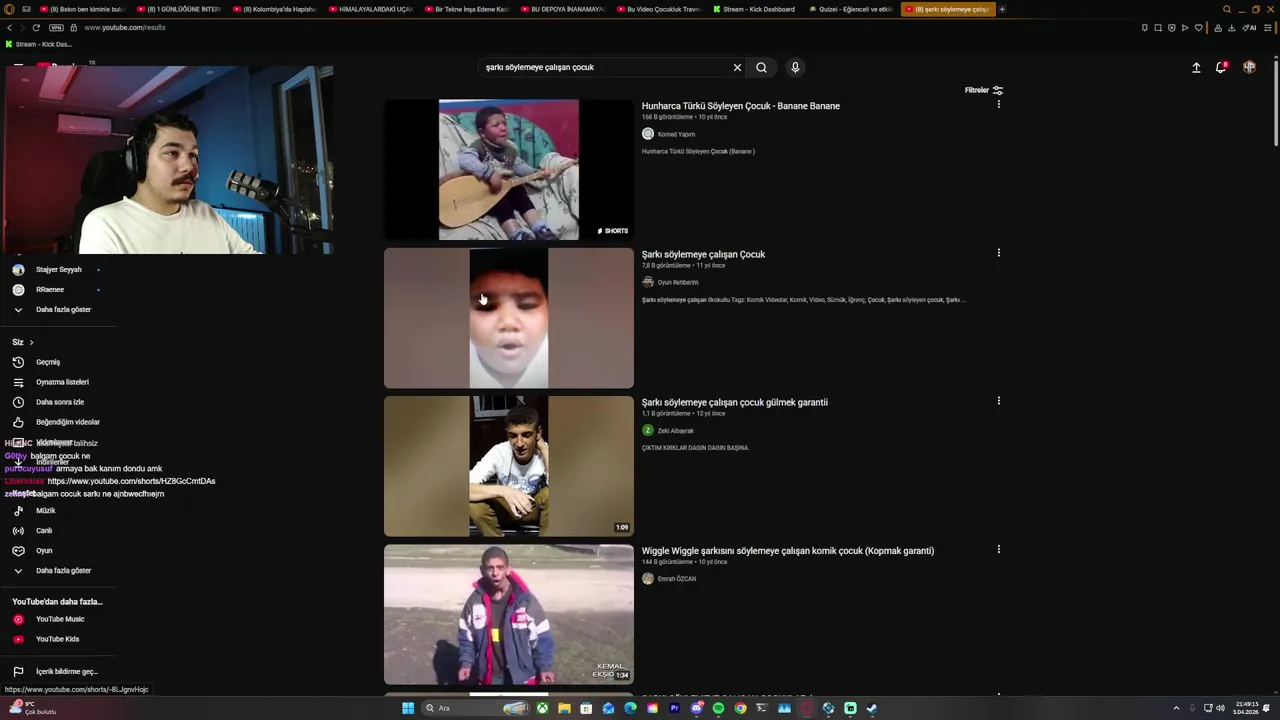Play the 'Şarkı söylemeye çalışan Çocuk' thumbnail
Screen dimensions: 1280x720
point(509,318)
